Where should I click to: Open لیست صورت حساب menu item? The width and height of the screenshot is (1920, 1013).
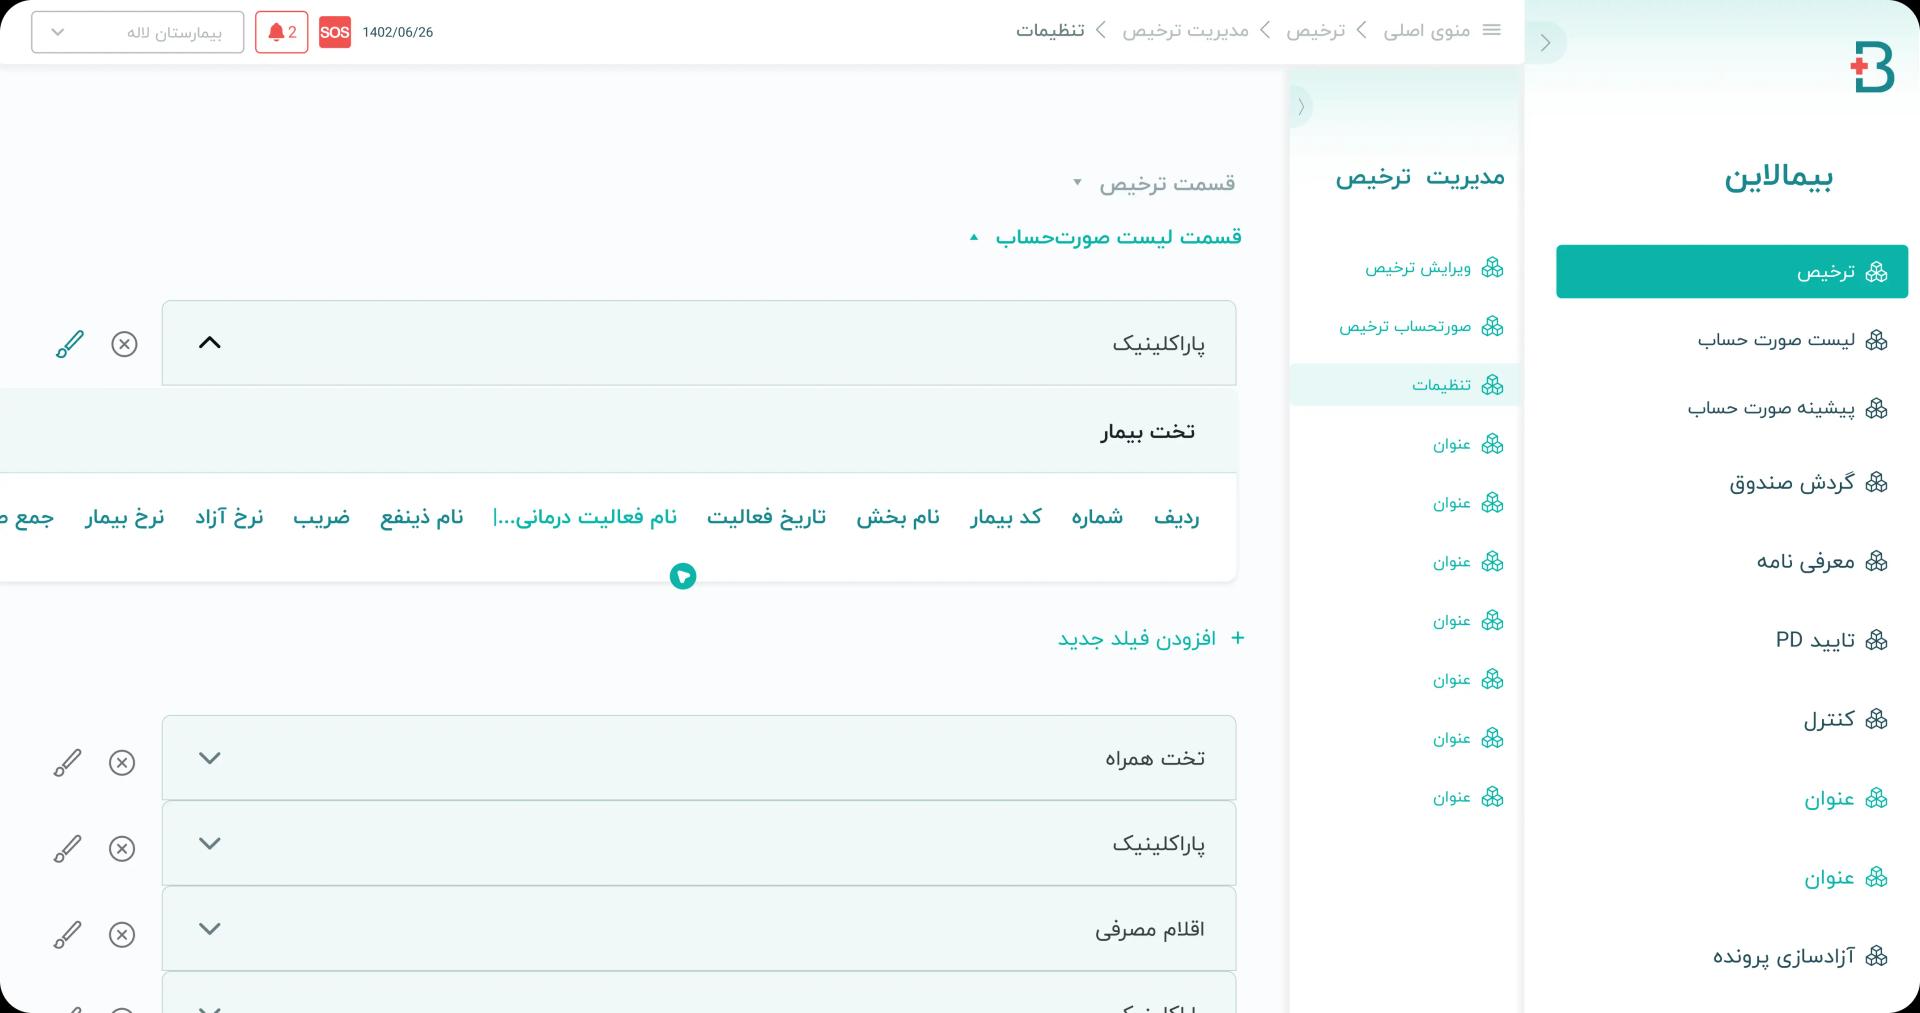pos(1792,340)
